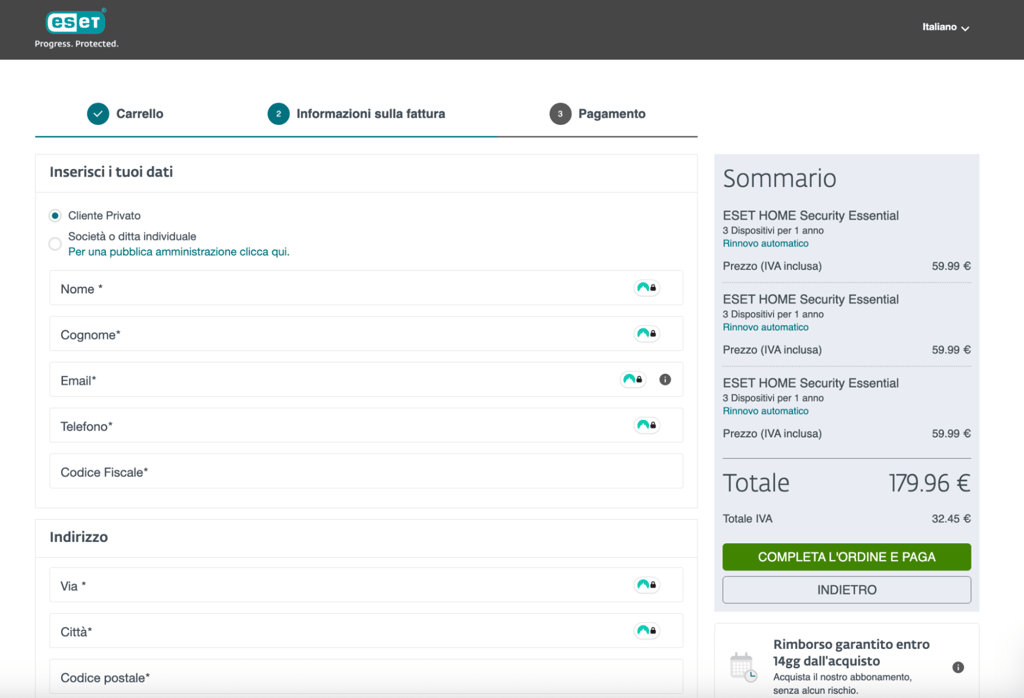Image resolution: width=1024 pixels, height=698 pixels.
Task: Click the step 2 circle icon
Action: (278, 114)
